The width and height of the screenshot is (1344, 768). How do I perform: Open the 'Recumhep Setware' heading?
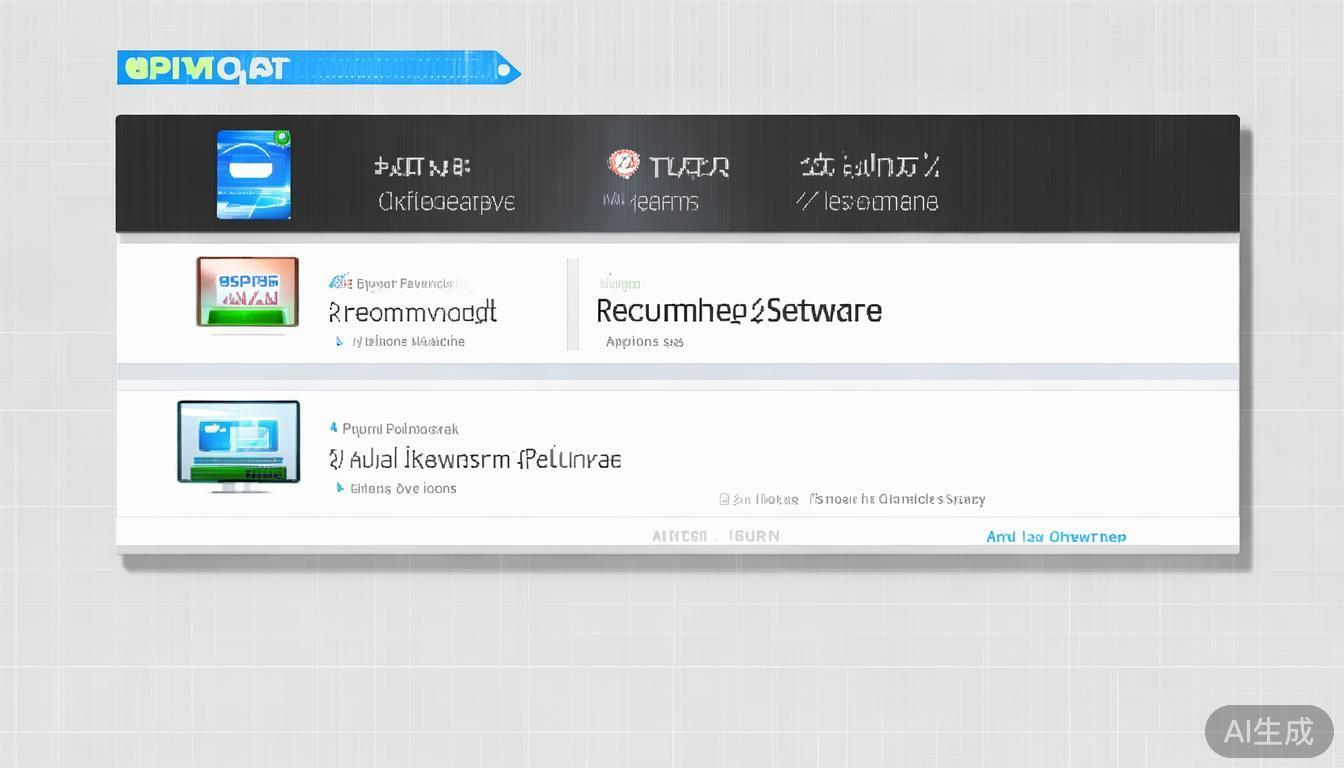click(738, 311)
